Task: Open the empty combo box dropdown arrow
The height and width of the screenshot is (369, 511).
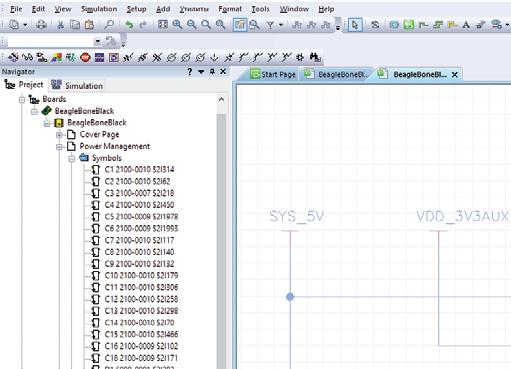Action: 97,42
